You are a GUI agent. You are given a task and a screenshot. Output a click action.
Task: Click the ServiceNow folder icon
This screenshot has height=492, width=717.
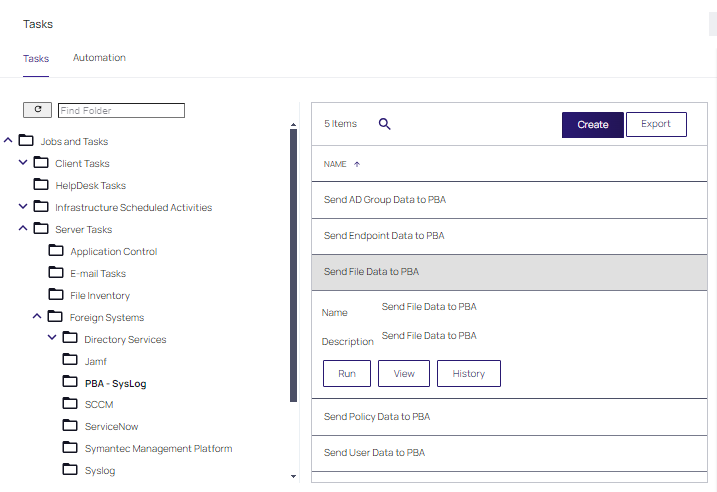pos(70,426)
